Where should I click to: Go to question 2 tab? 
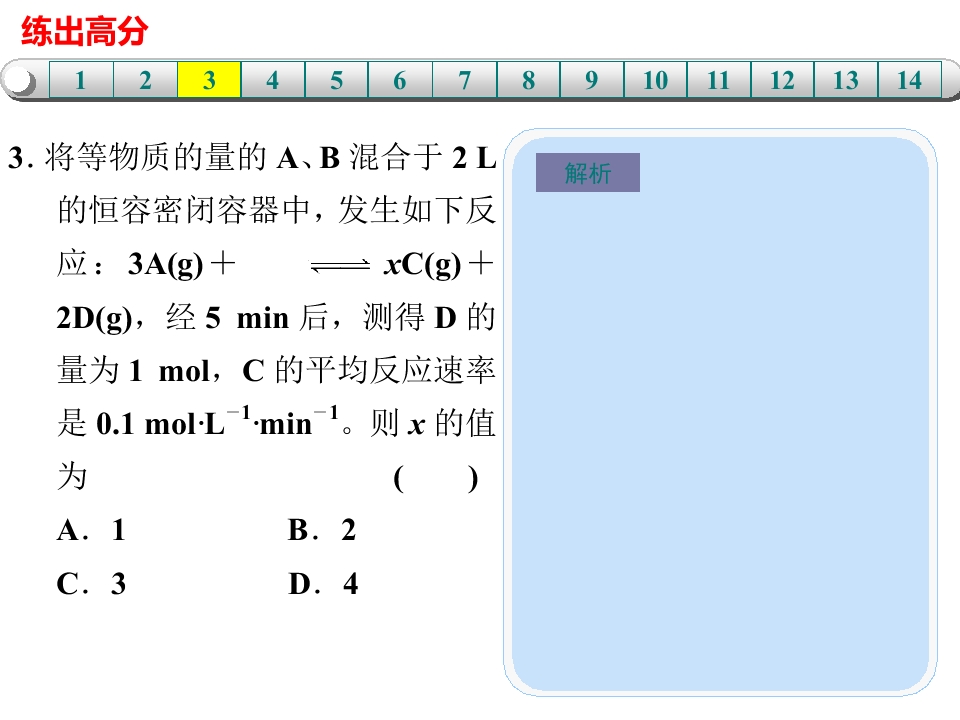coord(145,80)
